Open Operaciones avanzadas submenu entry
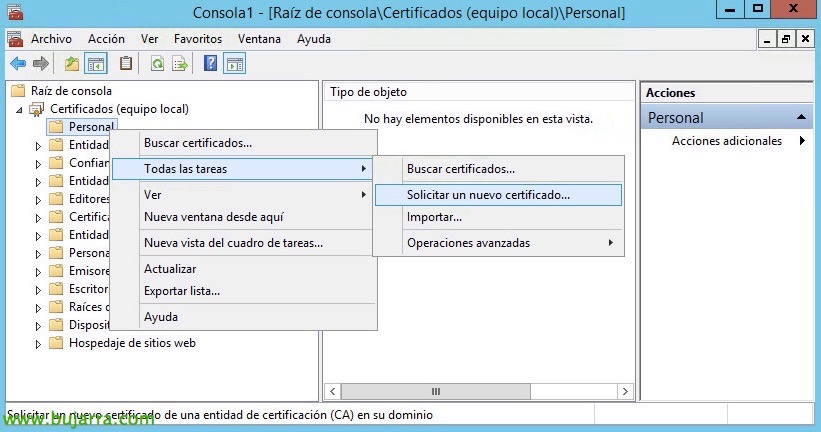Screen dimensions: 821x432 (x=498, y=243)
